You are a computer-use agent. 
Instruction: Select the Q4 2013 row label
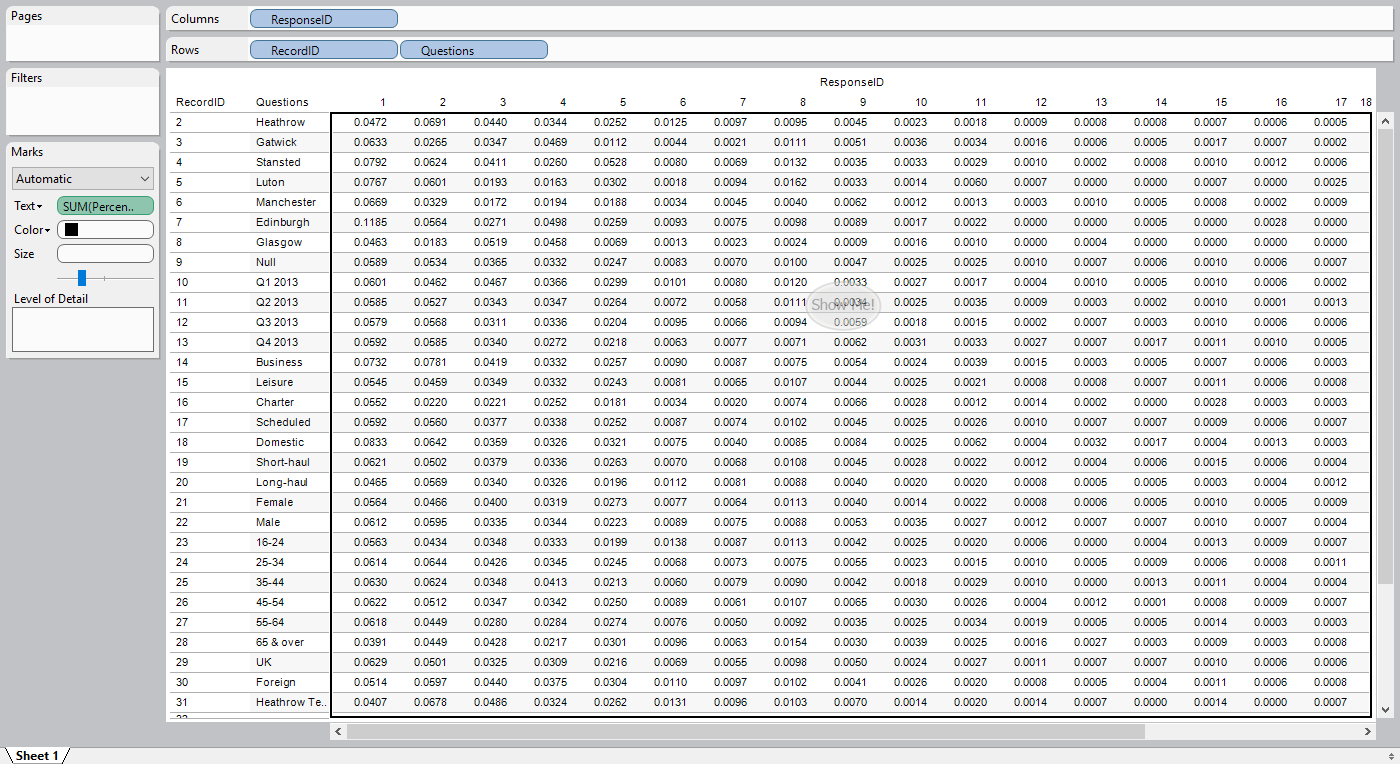277,342
